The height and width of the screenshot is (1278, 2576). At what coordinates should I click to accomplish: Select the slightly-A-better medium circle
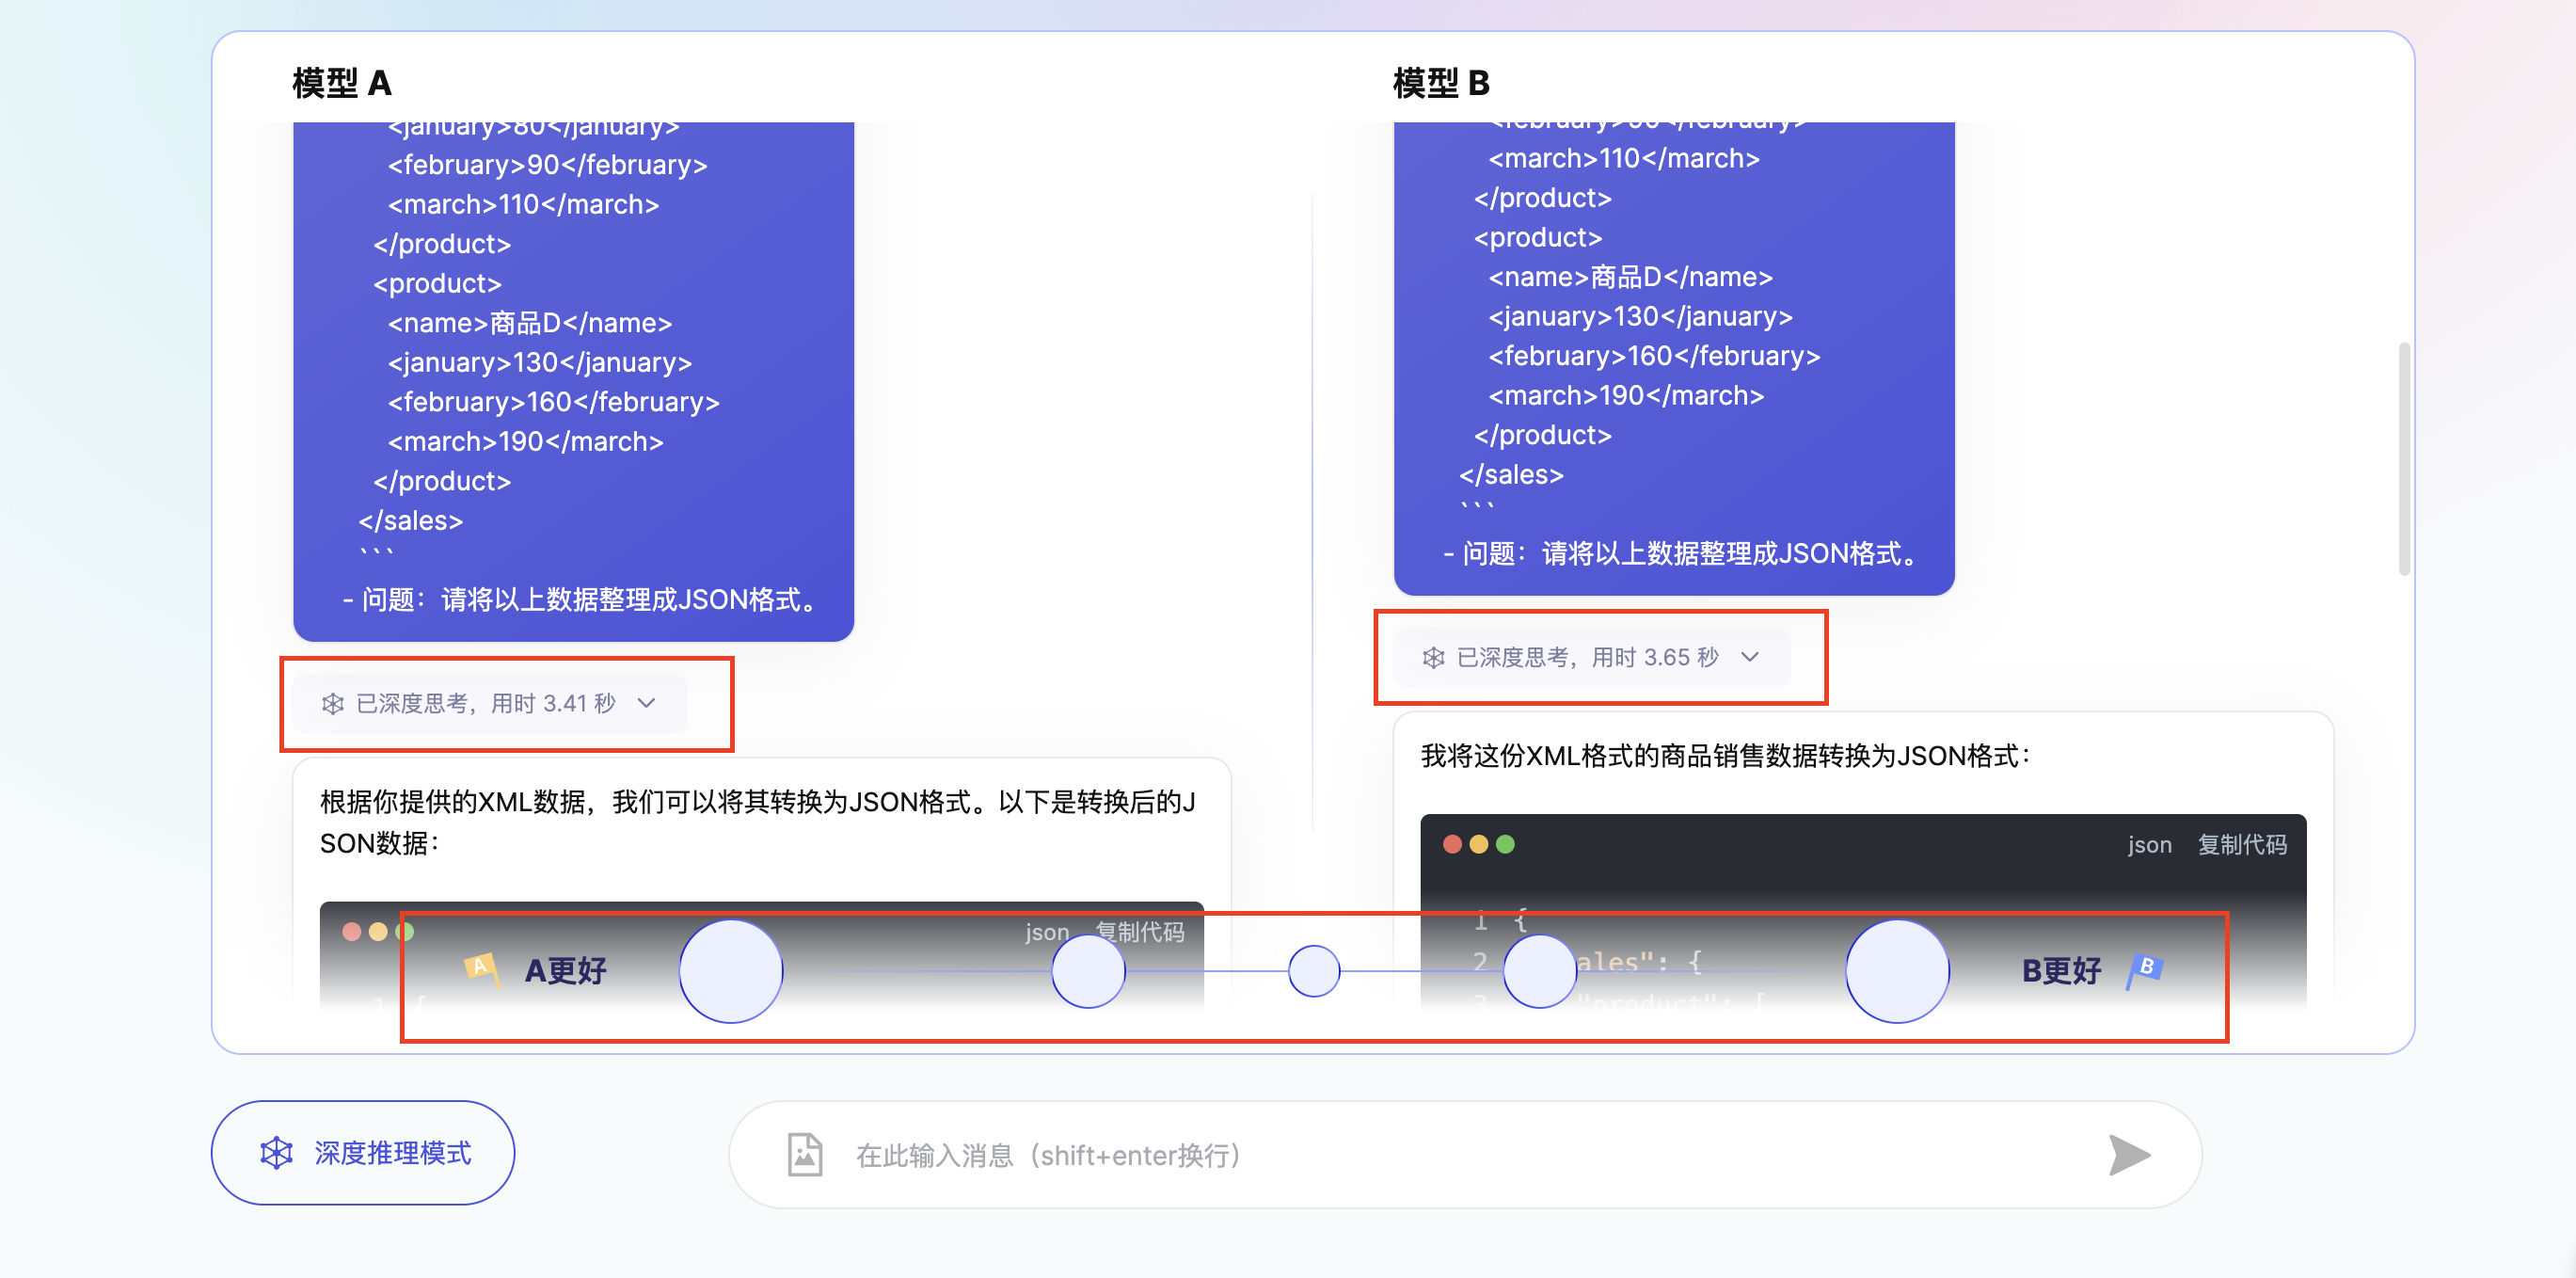point(1088,971)
